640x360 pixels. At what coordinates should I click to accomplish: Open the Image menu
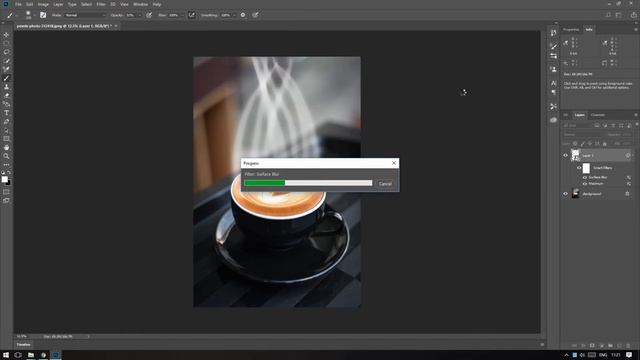43,4
